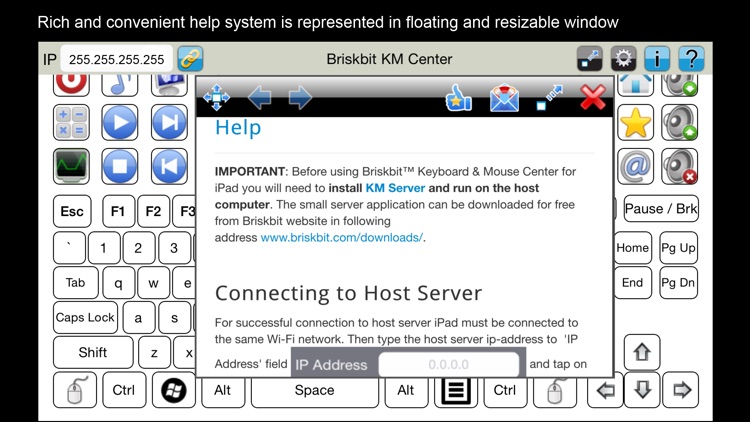
Task: Open the calculator shortcut icon
Action: [71, 122]
